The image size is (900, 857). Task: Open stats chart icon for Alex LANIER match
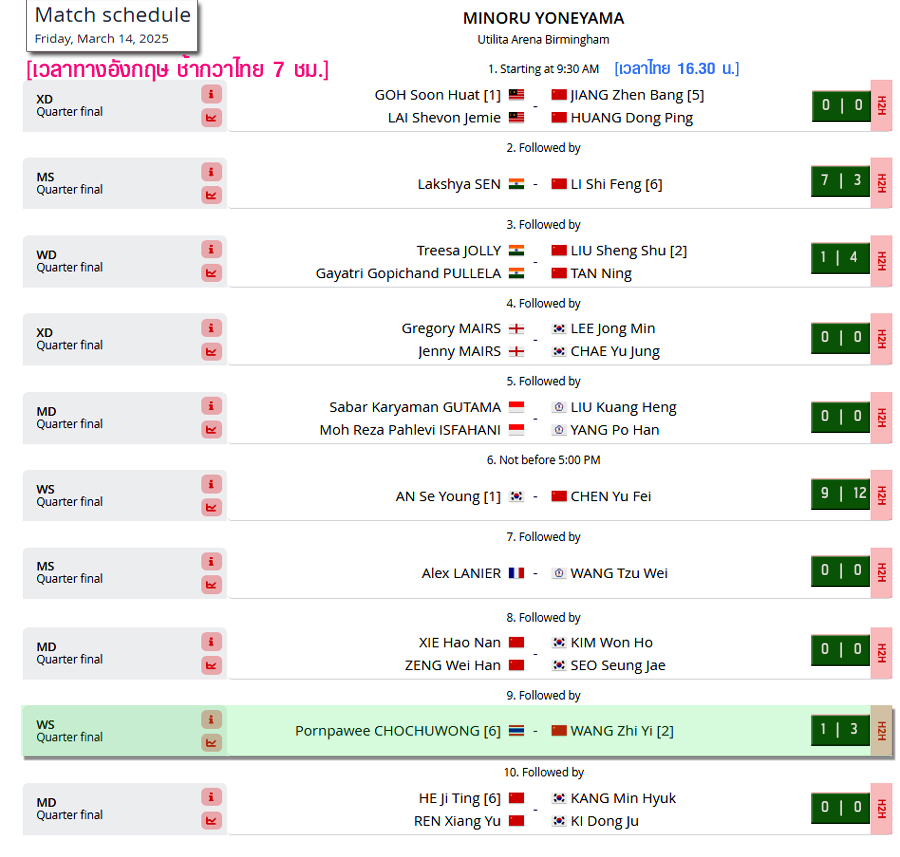point(211,585)
